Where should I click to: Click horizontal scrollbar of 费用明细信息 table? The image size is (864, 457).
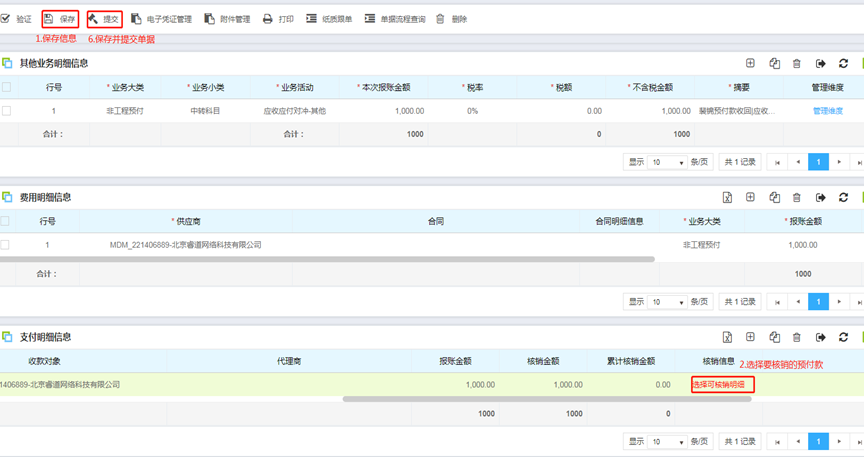click(327, 259)
